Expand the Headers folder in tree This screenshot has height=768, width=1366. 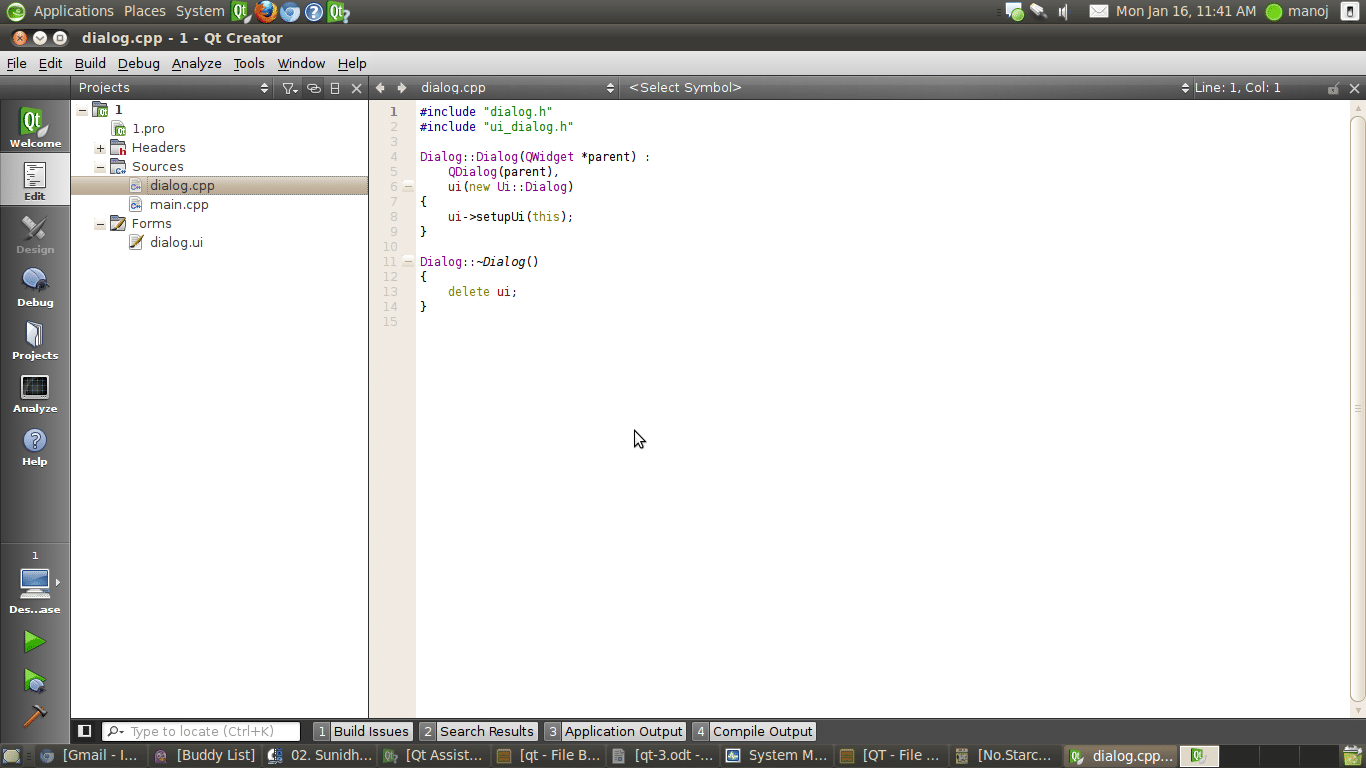(x=100, y=148)
